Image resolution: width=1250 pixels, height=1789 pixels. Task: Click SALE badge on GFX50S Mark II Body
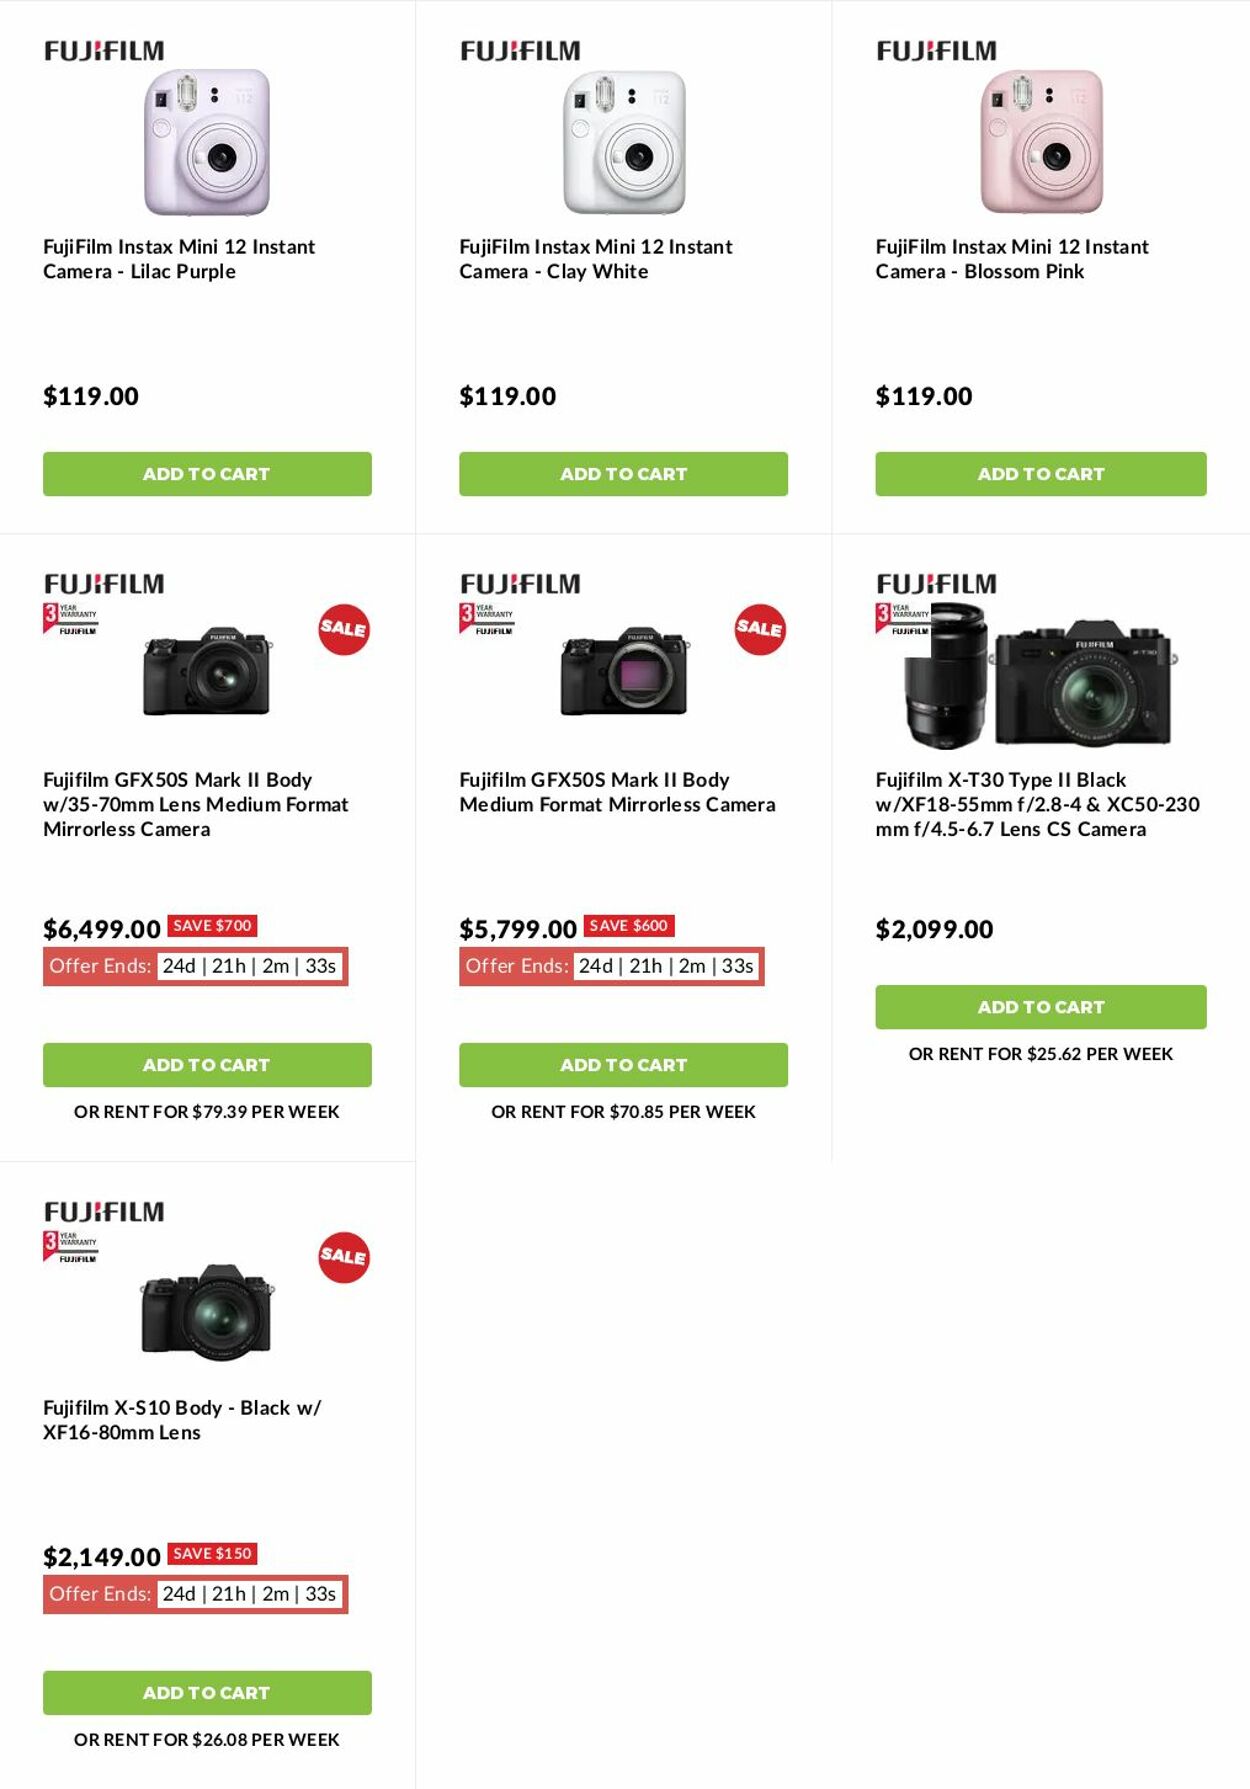point(760,630)
